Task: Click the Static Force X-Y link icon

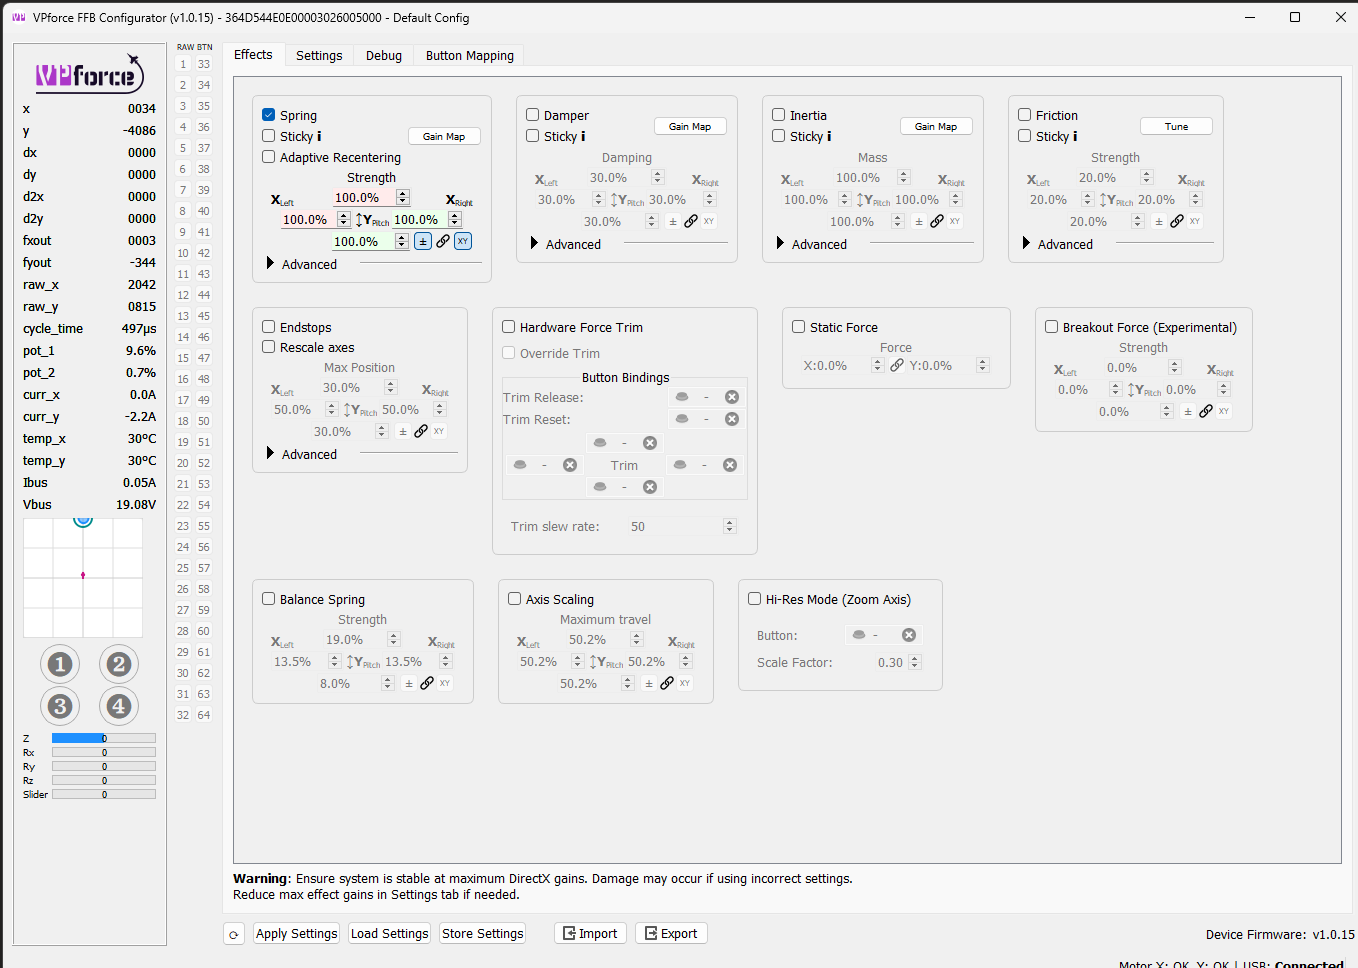Action: [x=897, y=365]
